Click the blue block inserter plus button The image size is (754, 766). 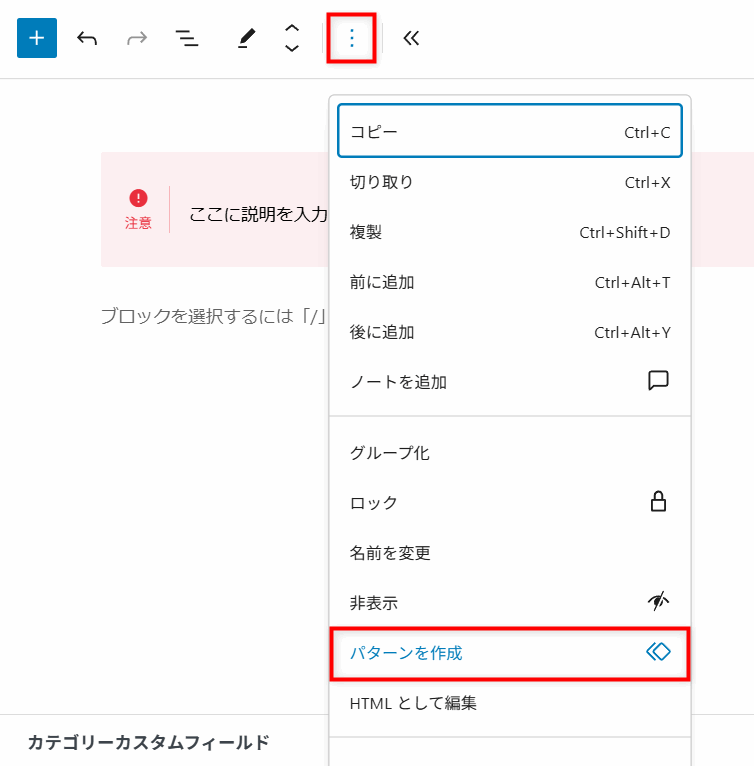(x=37, y=38)
